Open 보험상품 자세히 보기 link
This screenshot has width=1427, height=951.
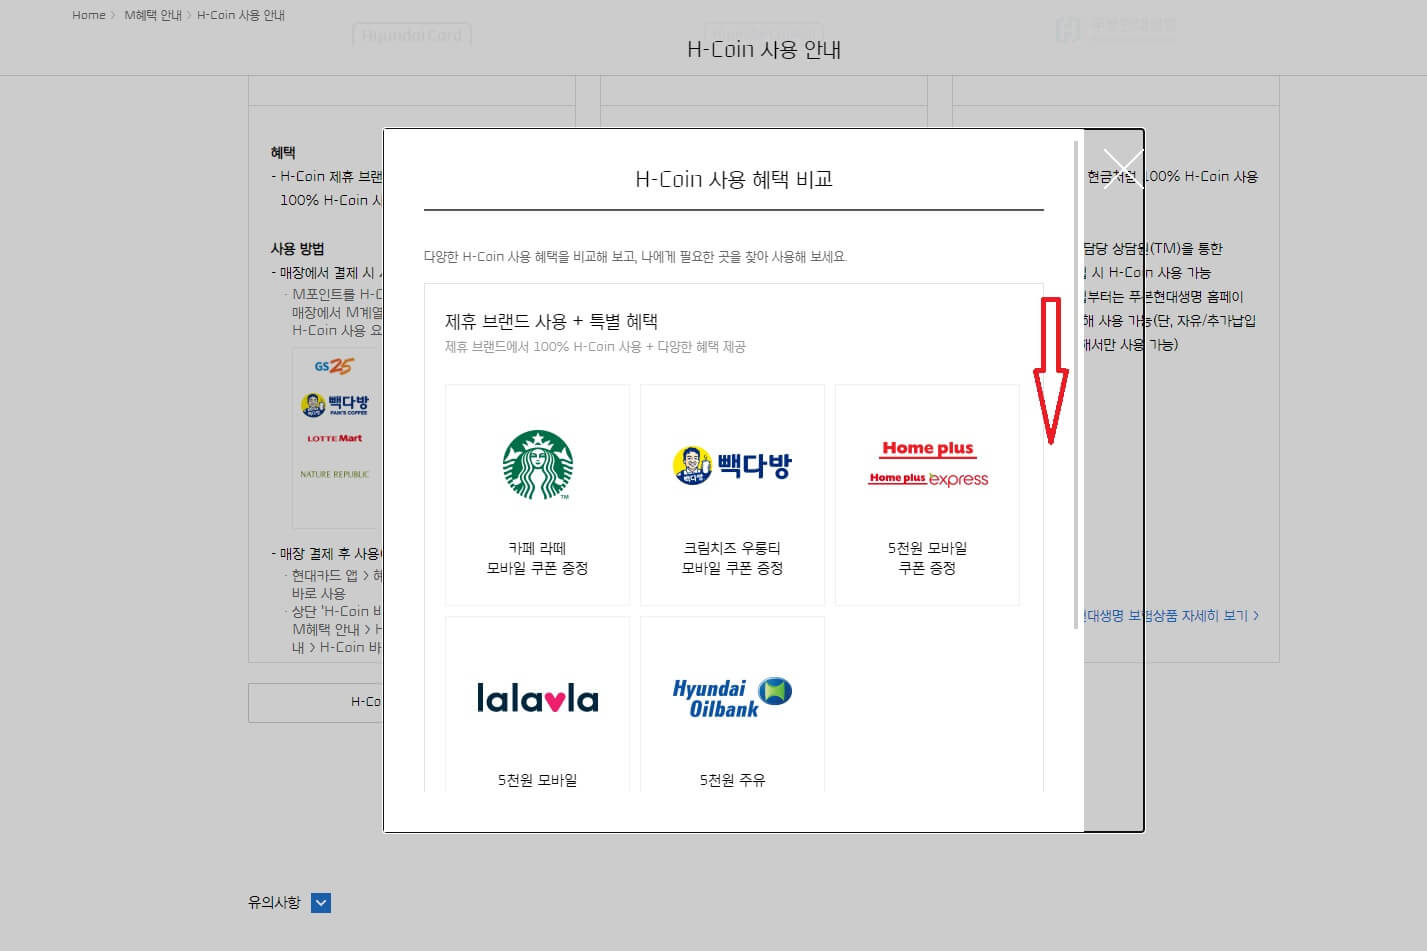point(1171,616)
